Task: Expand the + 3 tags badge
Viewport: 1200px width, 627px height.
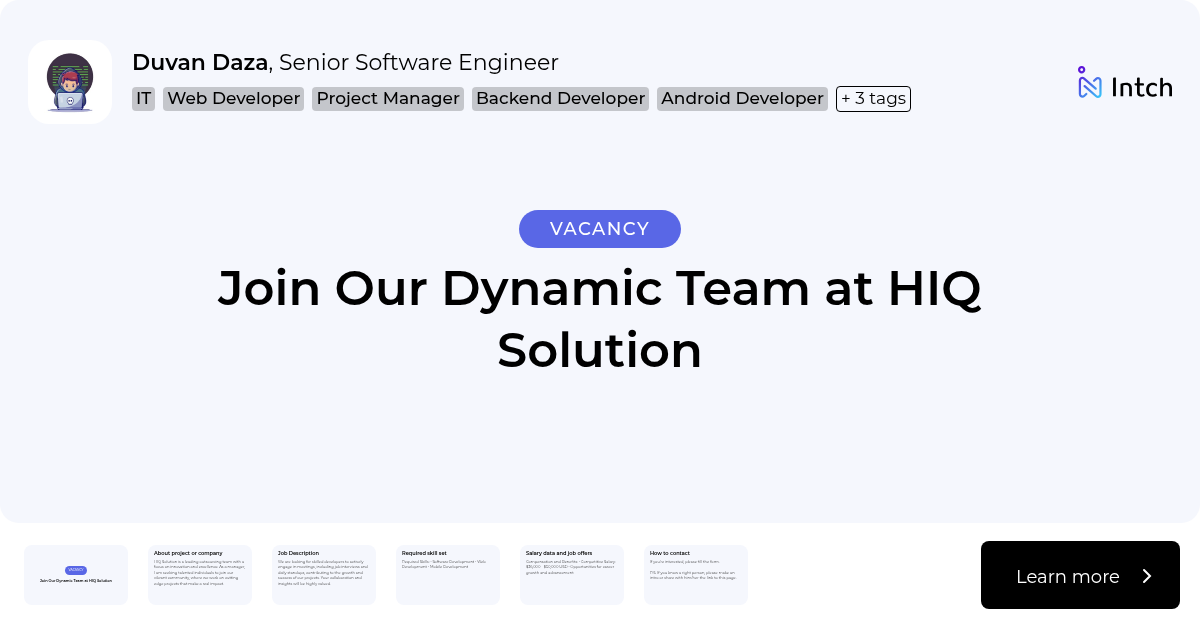Action: point(873,98)
